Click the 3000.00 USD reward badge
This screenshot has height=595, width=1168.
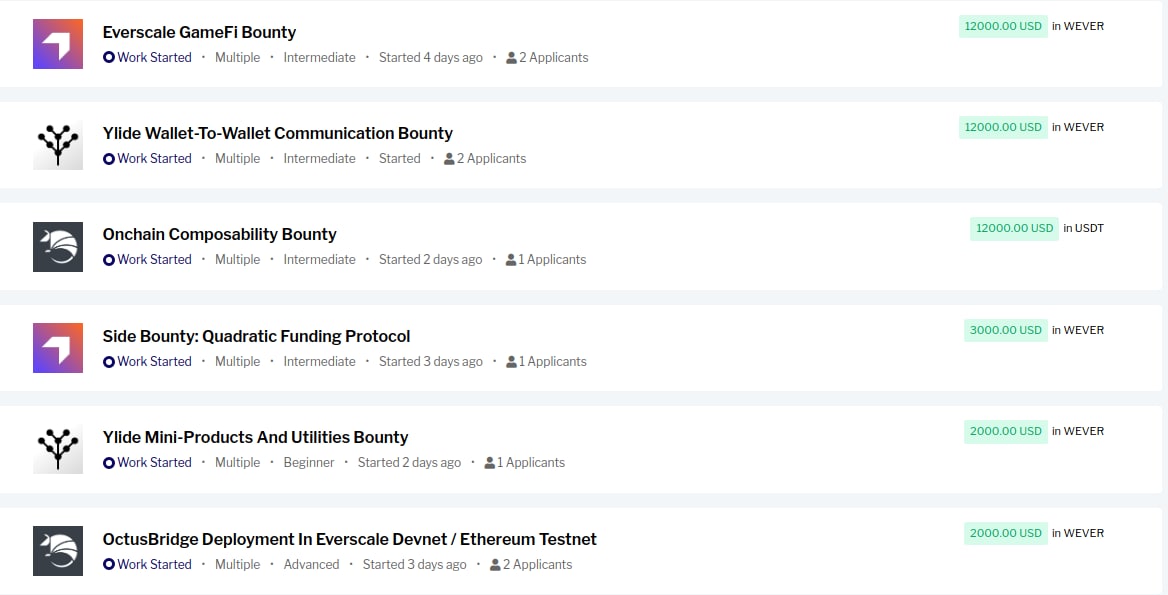coord(1005,330)
